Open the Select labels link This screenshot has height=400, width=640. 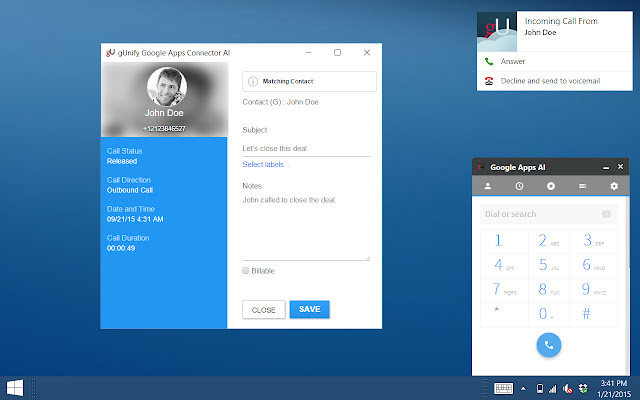click(x=266, y=164)
